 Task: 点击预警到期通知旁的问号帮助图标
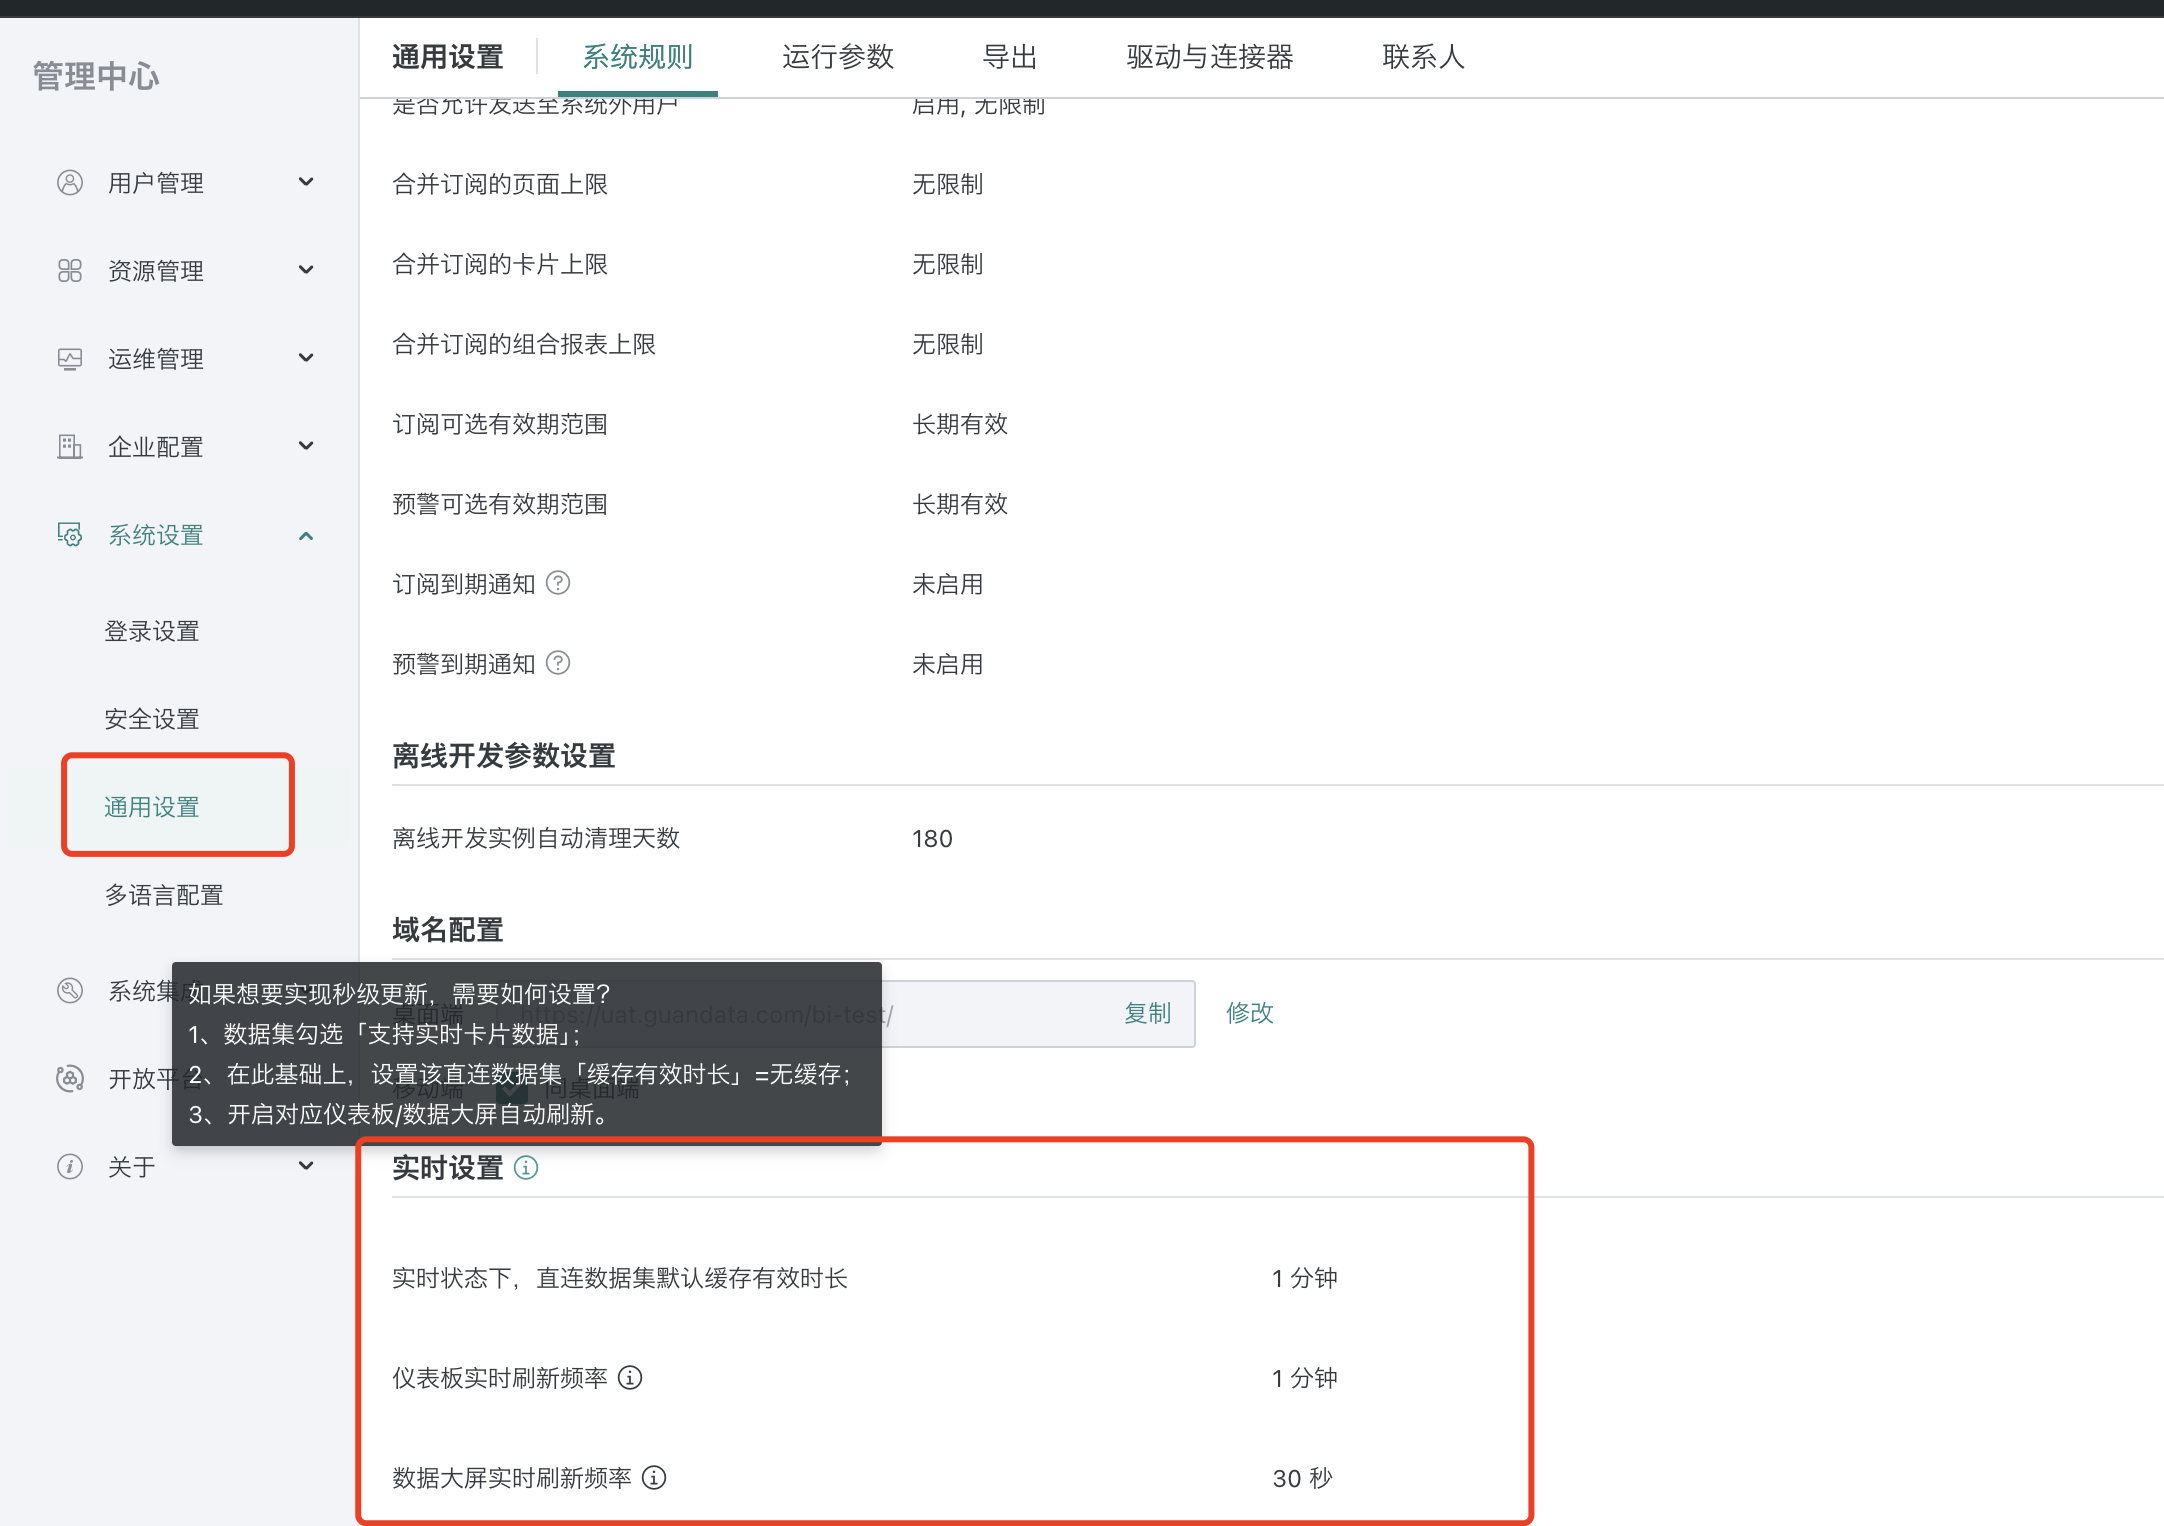pos(558,662)
